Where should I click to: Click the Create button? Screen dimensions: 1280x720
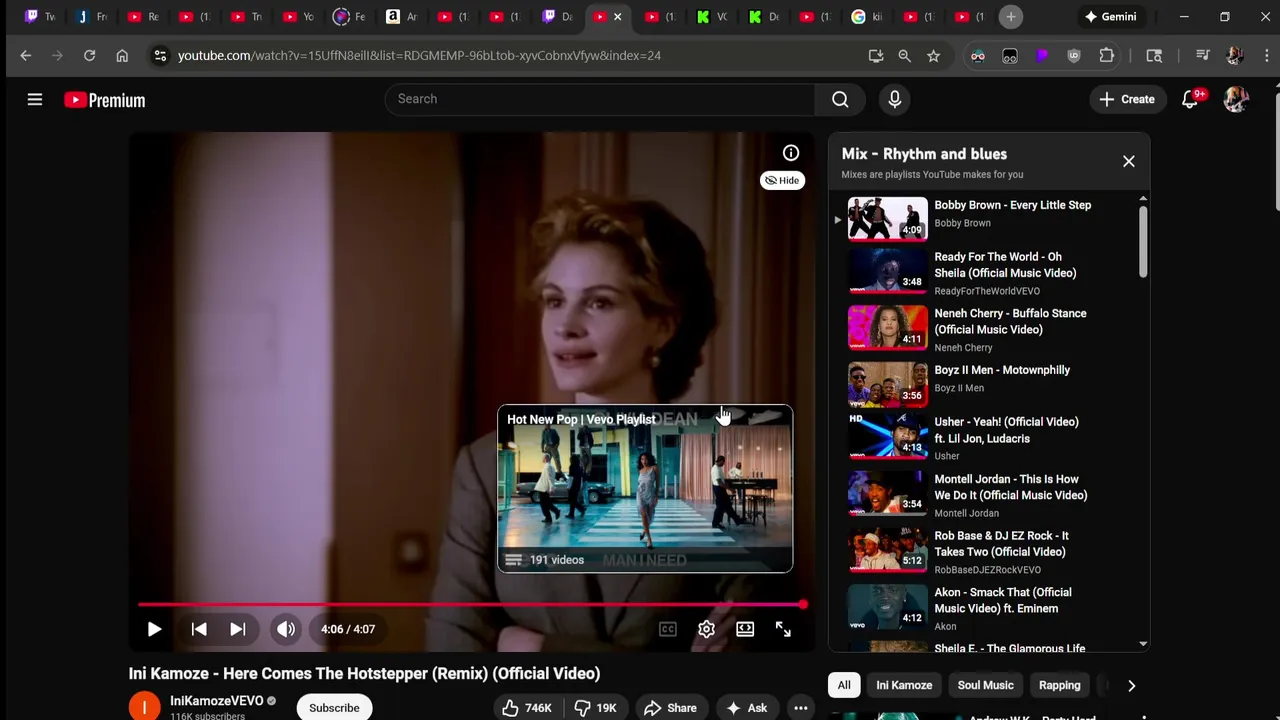click(1127, 99)
